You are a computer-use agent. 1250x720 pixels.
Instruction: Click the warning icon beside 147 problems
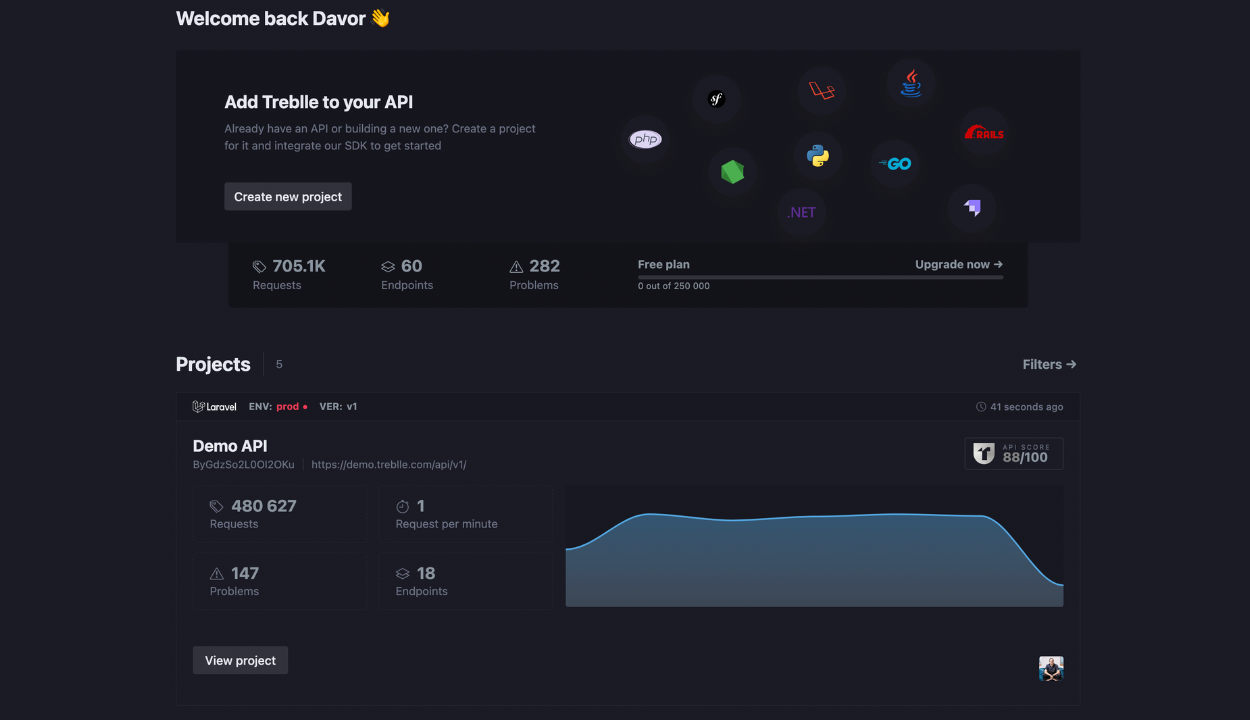[217, 574]
